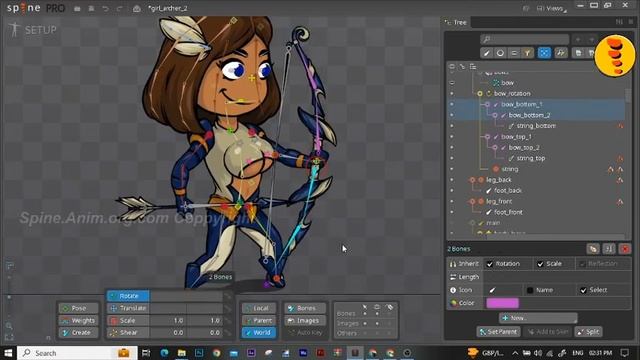
Task: Click the Redo arrow in the title bar
Action: coord(119,9)
